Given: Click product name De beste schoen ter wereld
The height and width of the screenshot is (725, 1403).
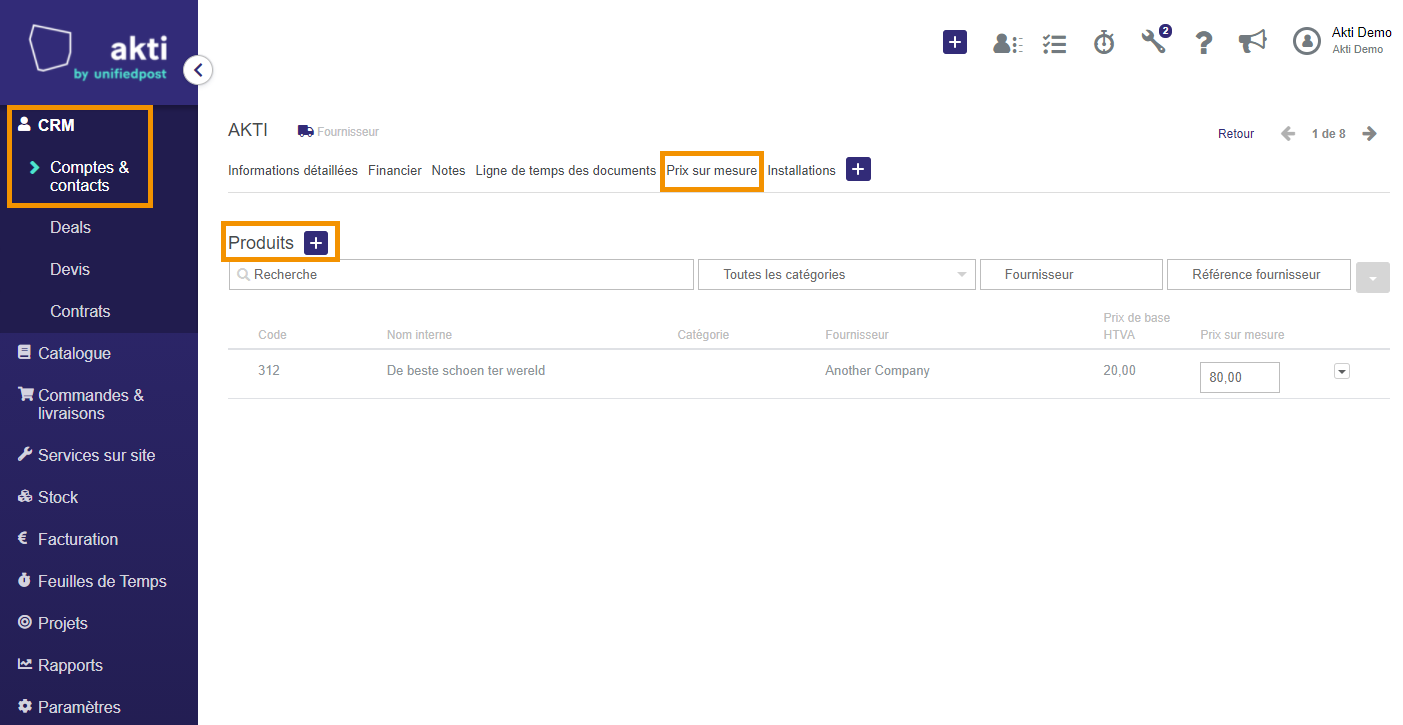Looking at the screenshot, I should point(466,370).
